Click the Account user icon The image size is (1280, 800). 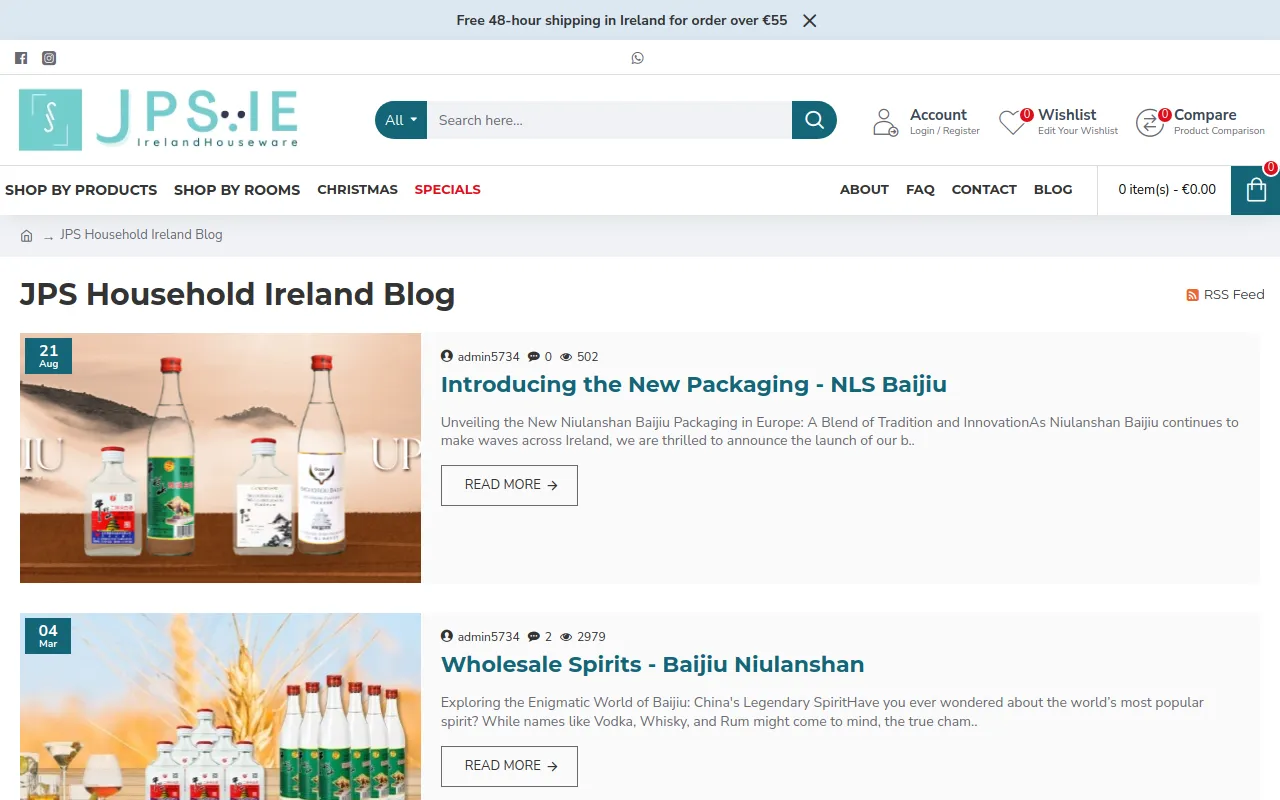coord(885,122)
